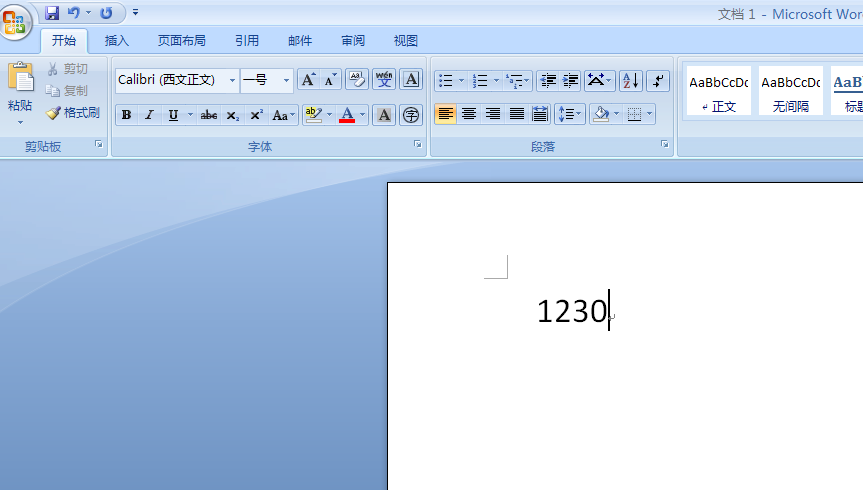Apply text highlight color
This screenshot has height=490, width=863.
pyautogui.click(x=313, y=115)
